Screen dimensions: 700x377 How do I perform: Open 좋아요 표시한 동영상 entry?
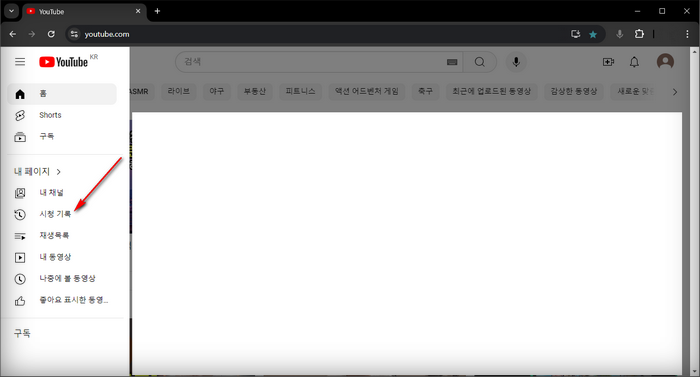(62, 300)
